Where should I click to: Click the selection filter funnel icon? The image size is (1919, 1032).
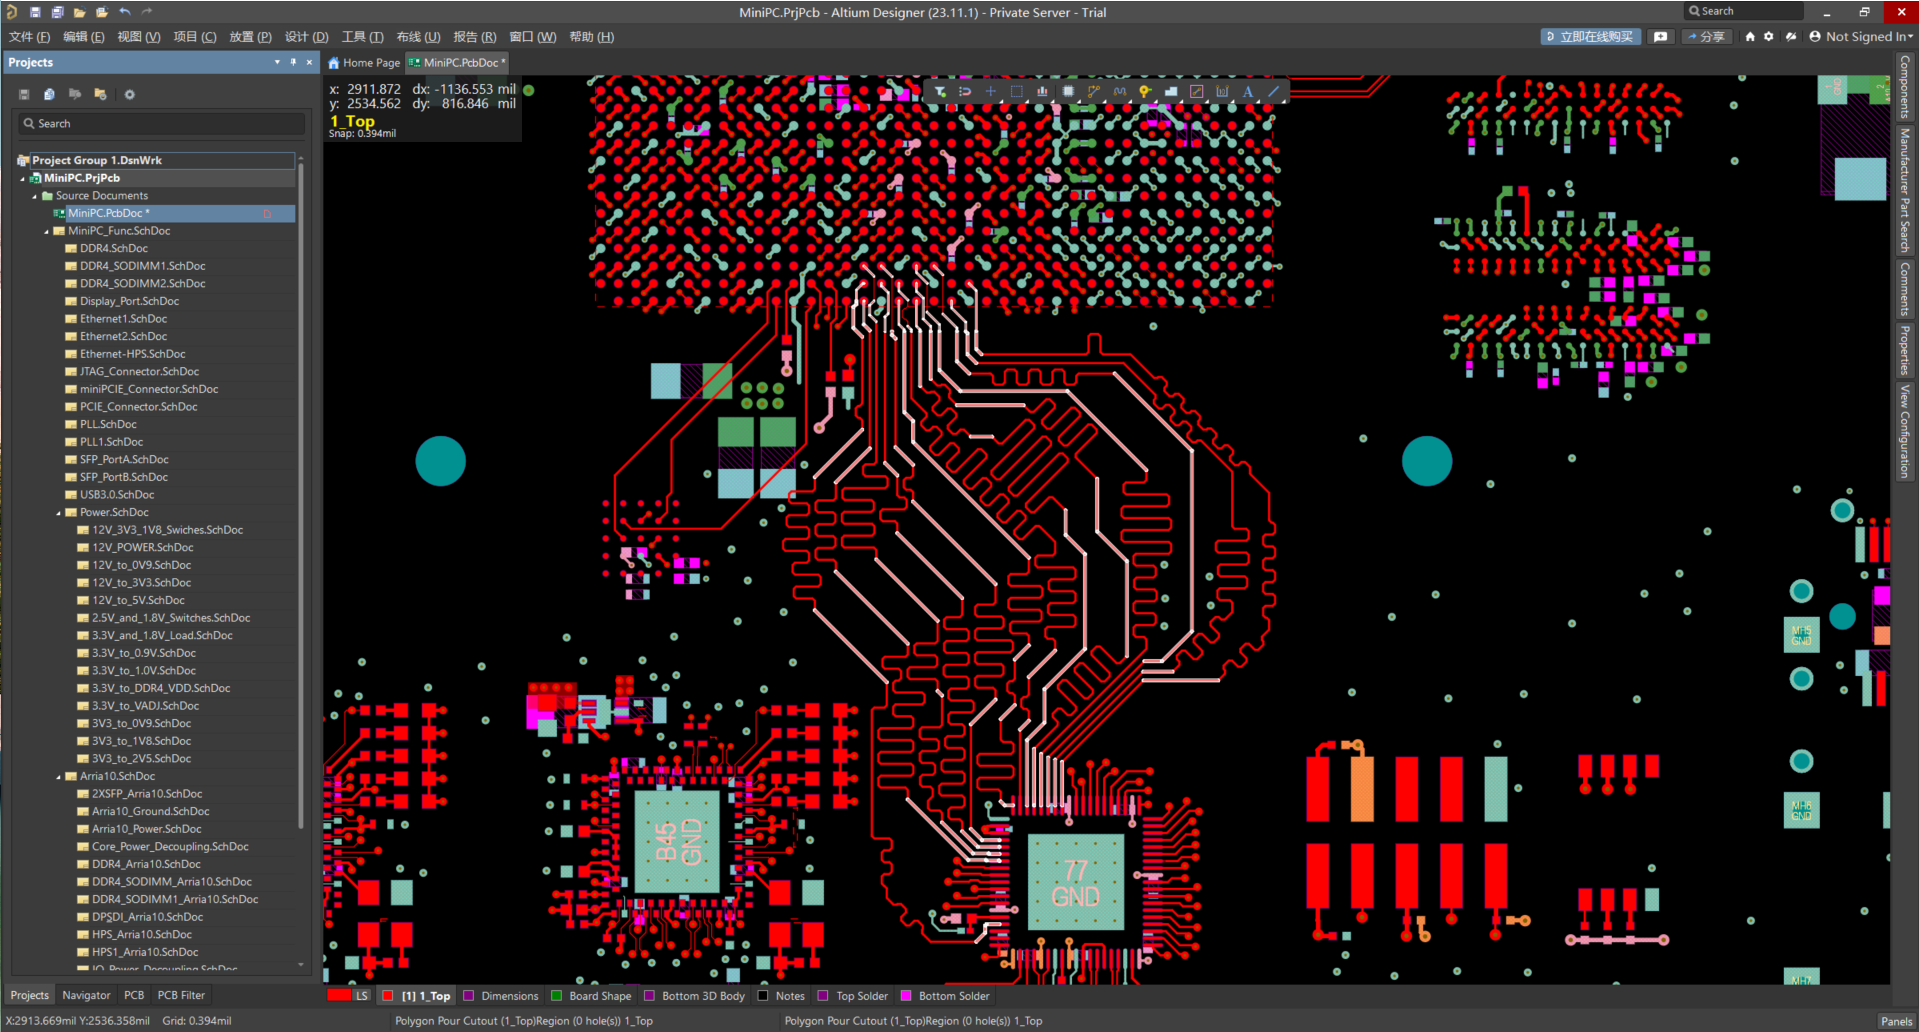pos(940,91)
